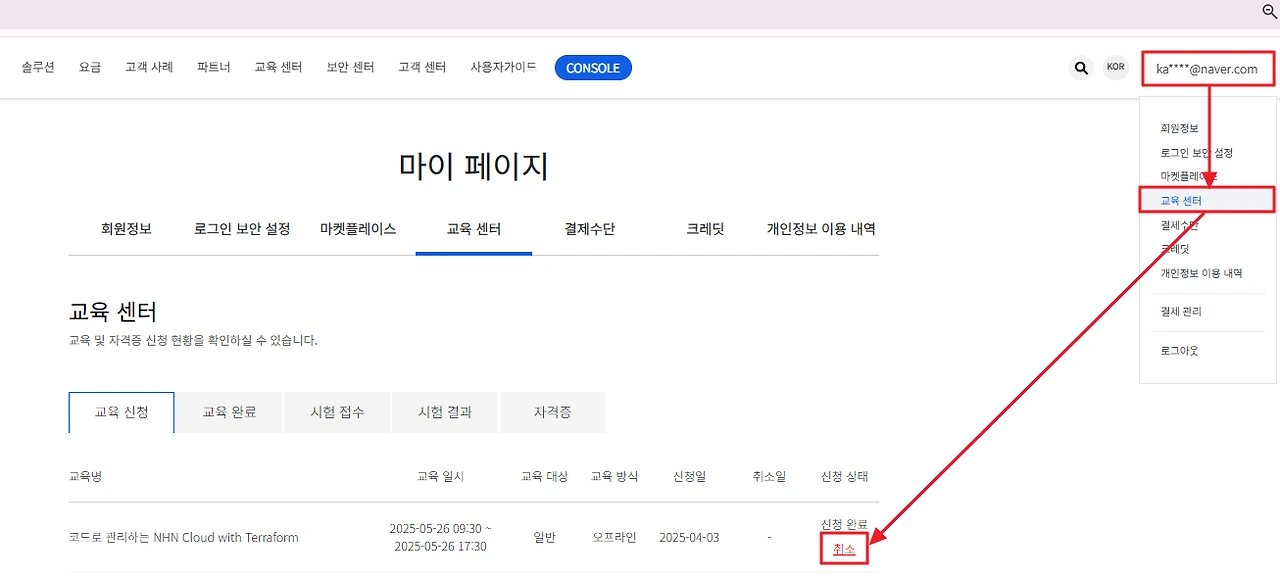Screen dimensions: 1280x578
Task: Select 개인정보 이용 내역 tab on My Page
Action: coord(821,229)
